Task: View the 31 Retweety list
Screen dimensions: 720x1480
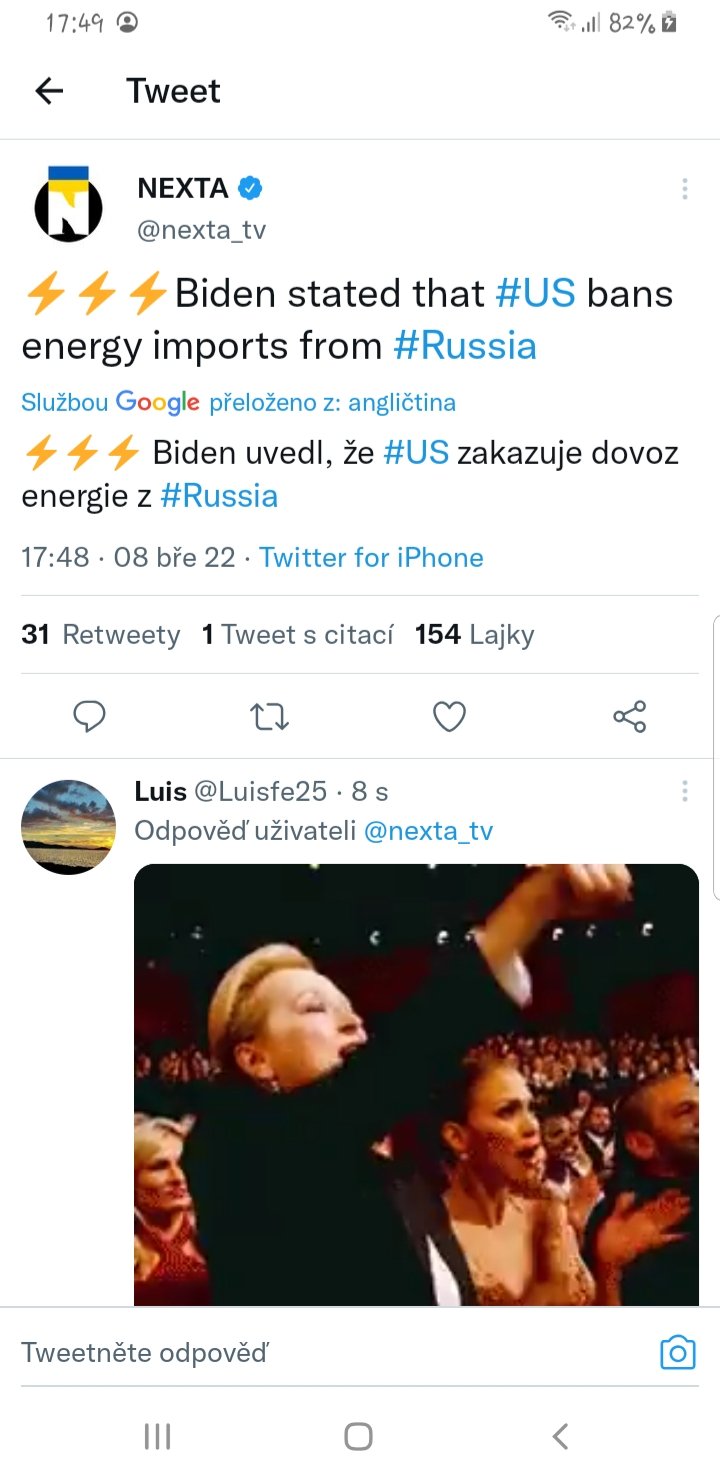Action: click(100, 635)
